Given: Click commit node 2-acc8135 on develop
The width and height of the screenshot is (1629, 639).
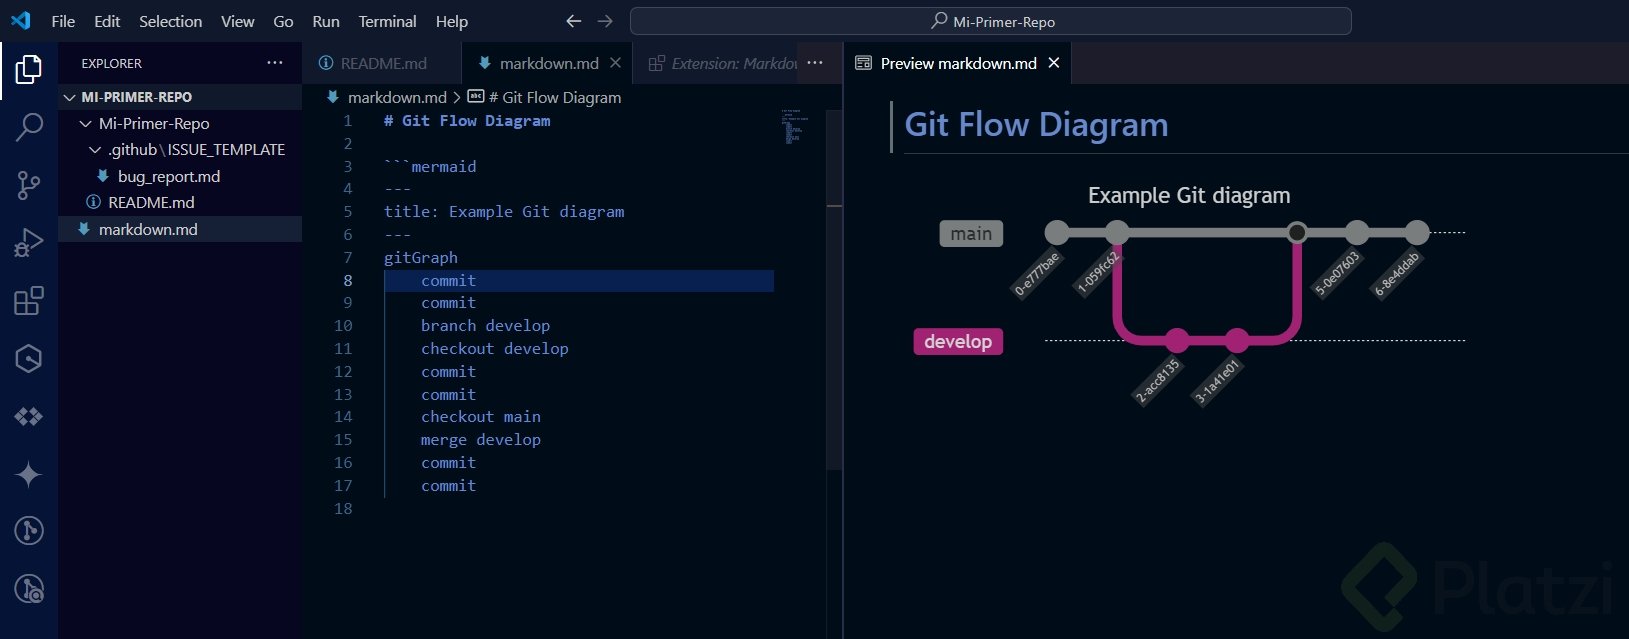Looking at the screenshot, I should tap(1177, 341).
